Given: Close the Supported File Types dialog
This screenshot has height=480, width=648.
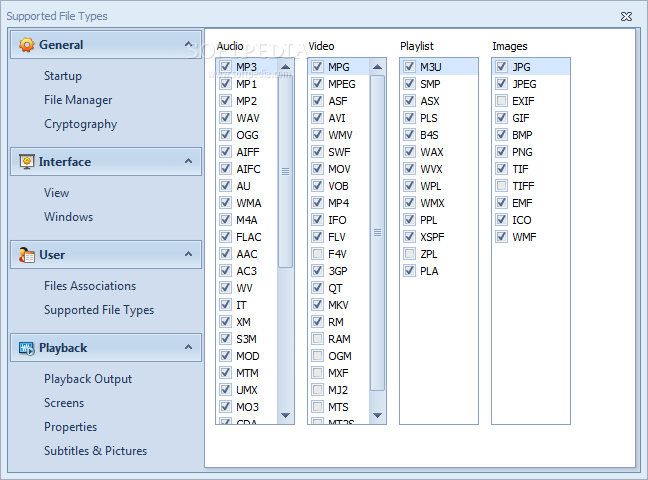Looking at the screenshot, I should point(627,17).
